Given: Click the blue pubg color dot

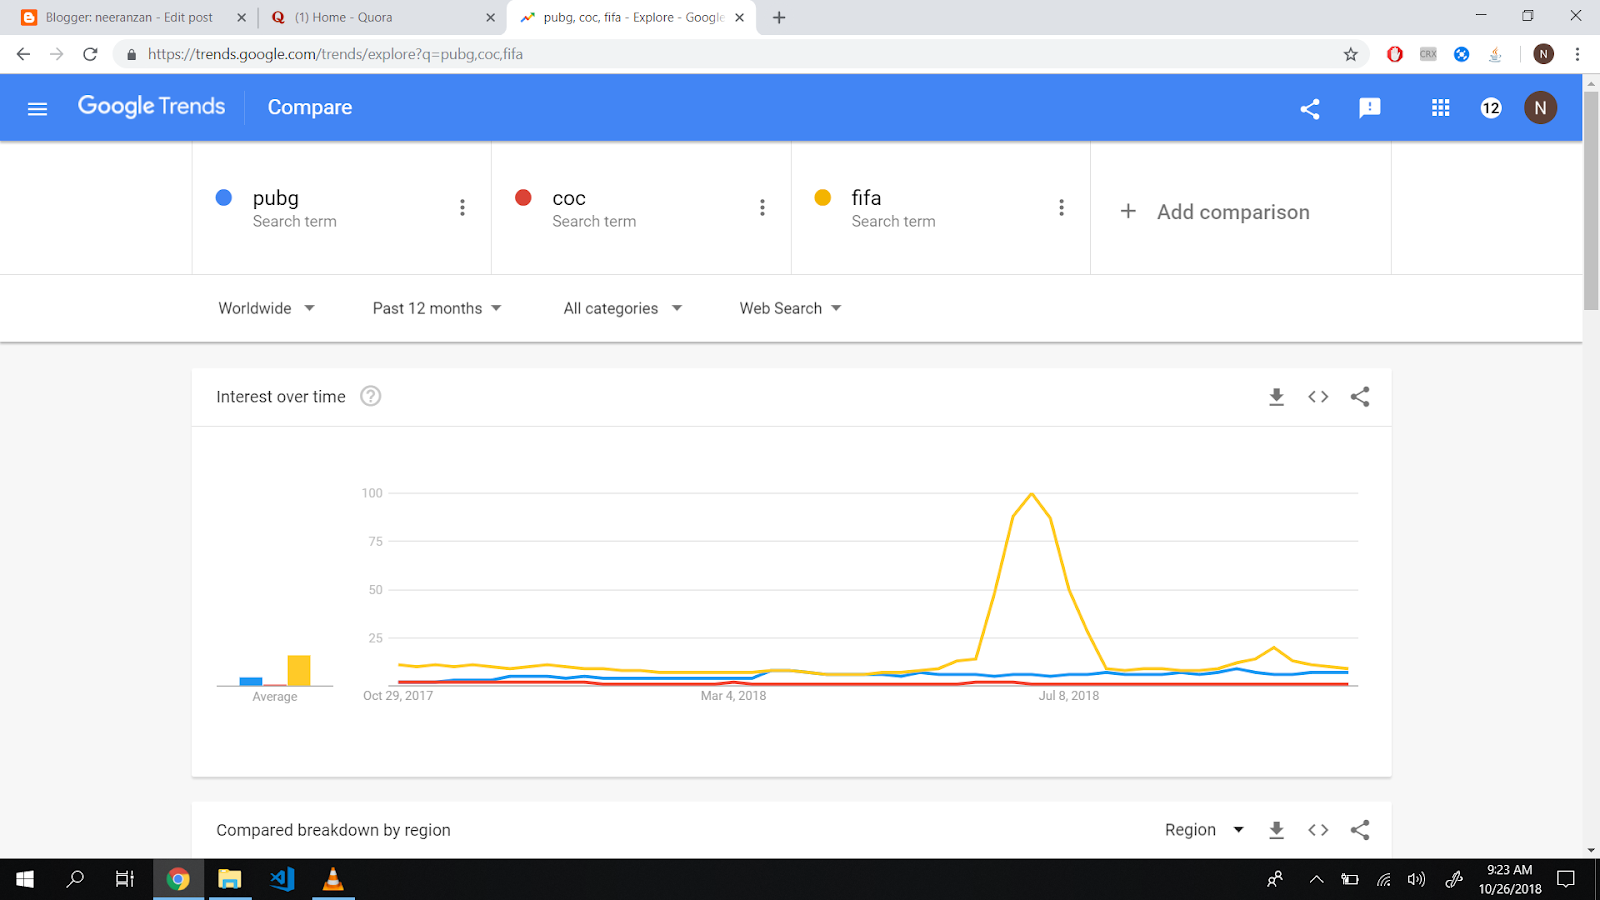Looking at the screenshot, I should click(224, 198).
